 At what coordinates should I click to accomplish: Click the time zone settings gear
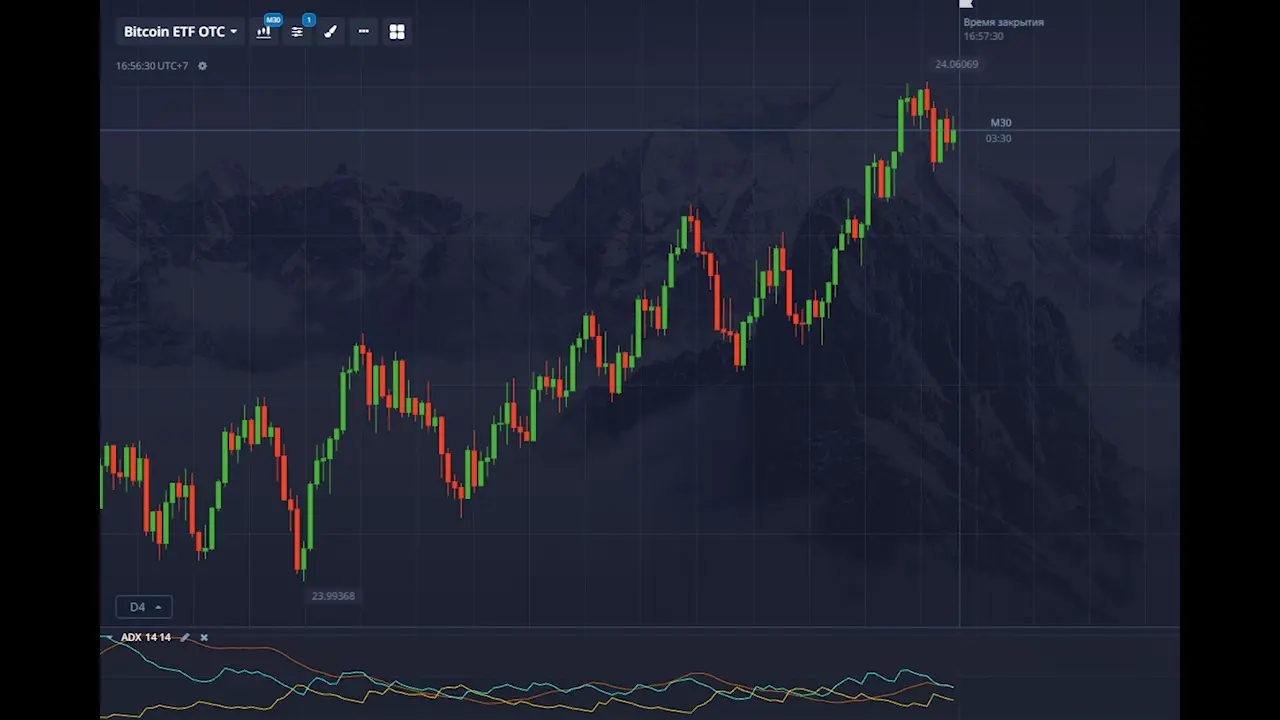click(202, 66)
